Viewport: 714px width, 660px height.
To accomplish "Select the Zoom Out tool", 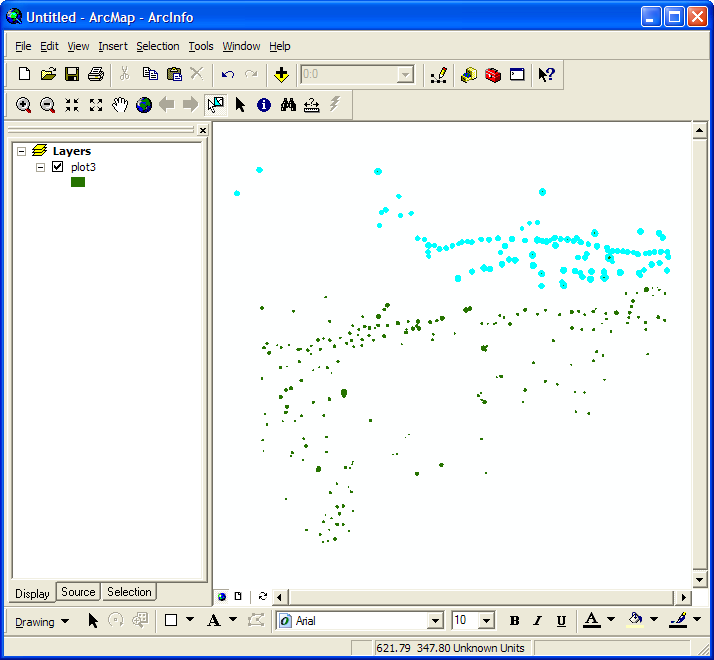I will (47, 105).
